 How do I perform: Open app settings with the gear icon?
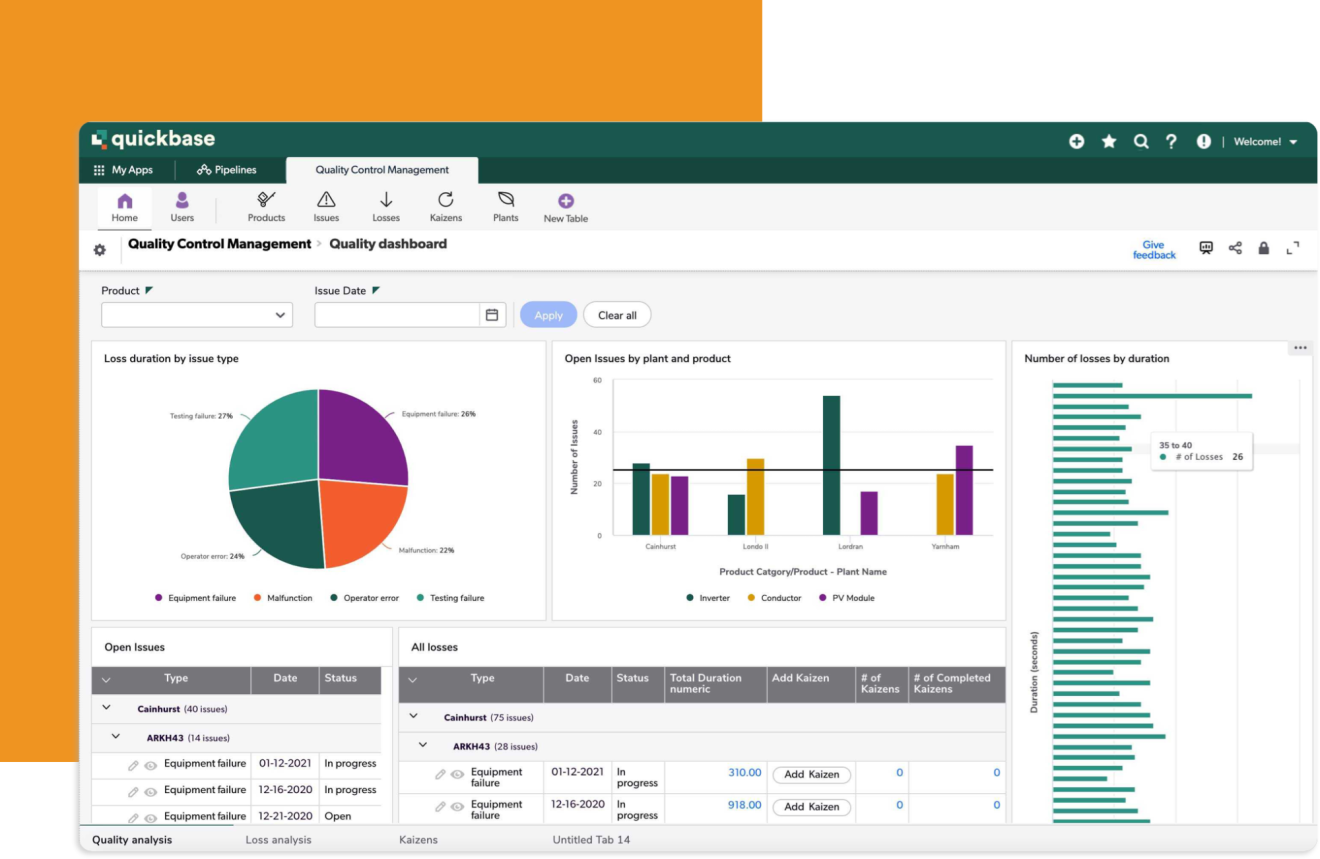[99, 249]
